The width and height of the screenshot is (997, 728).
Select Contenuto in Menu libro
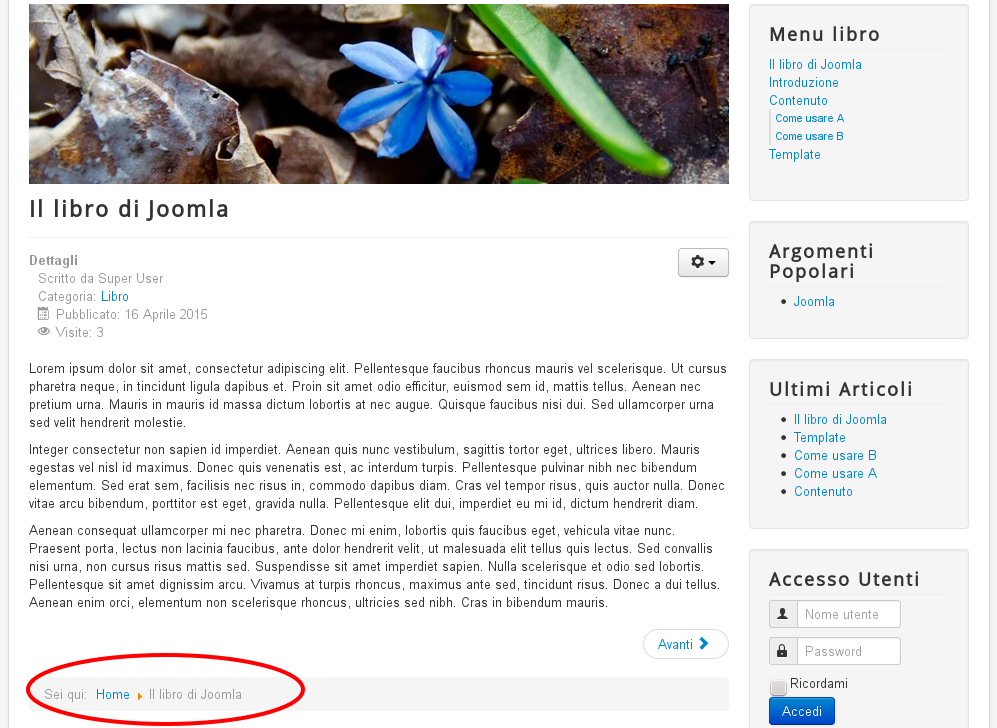[798, 100]
